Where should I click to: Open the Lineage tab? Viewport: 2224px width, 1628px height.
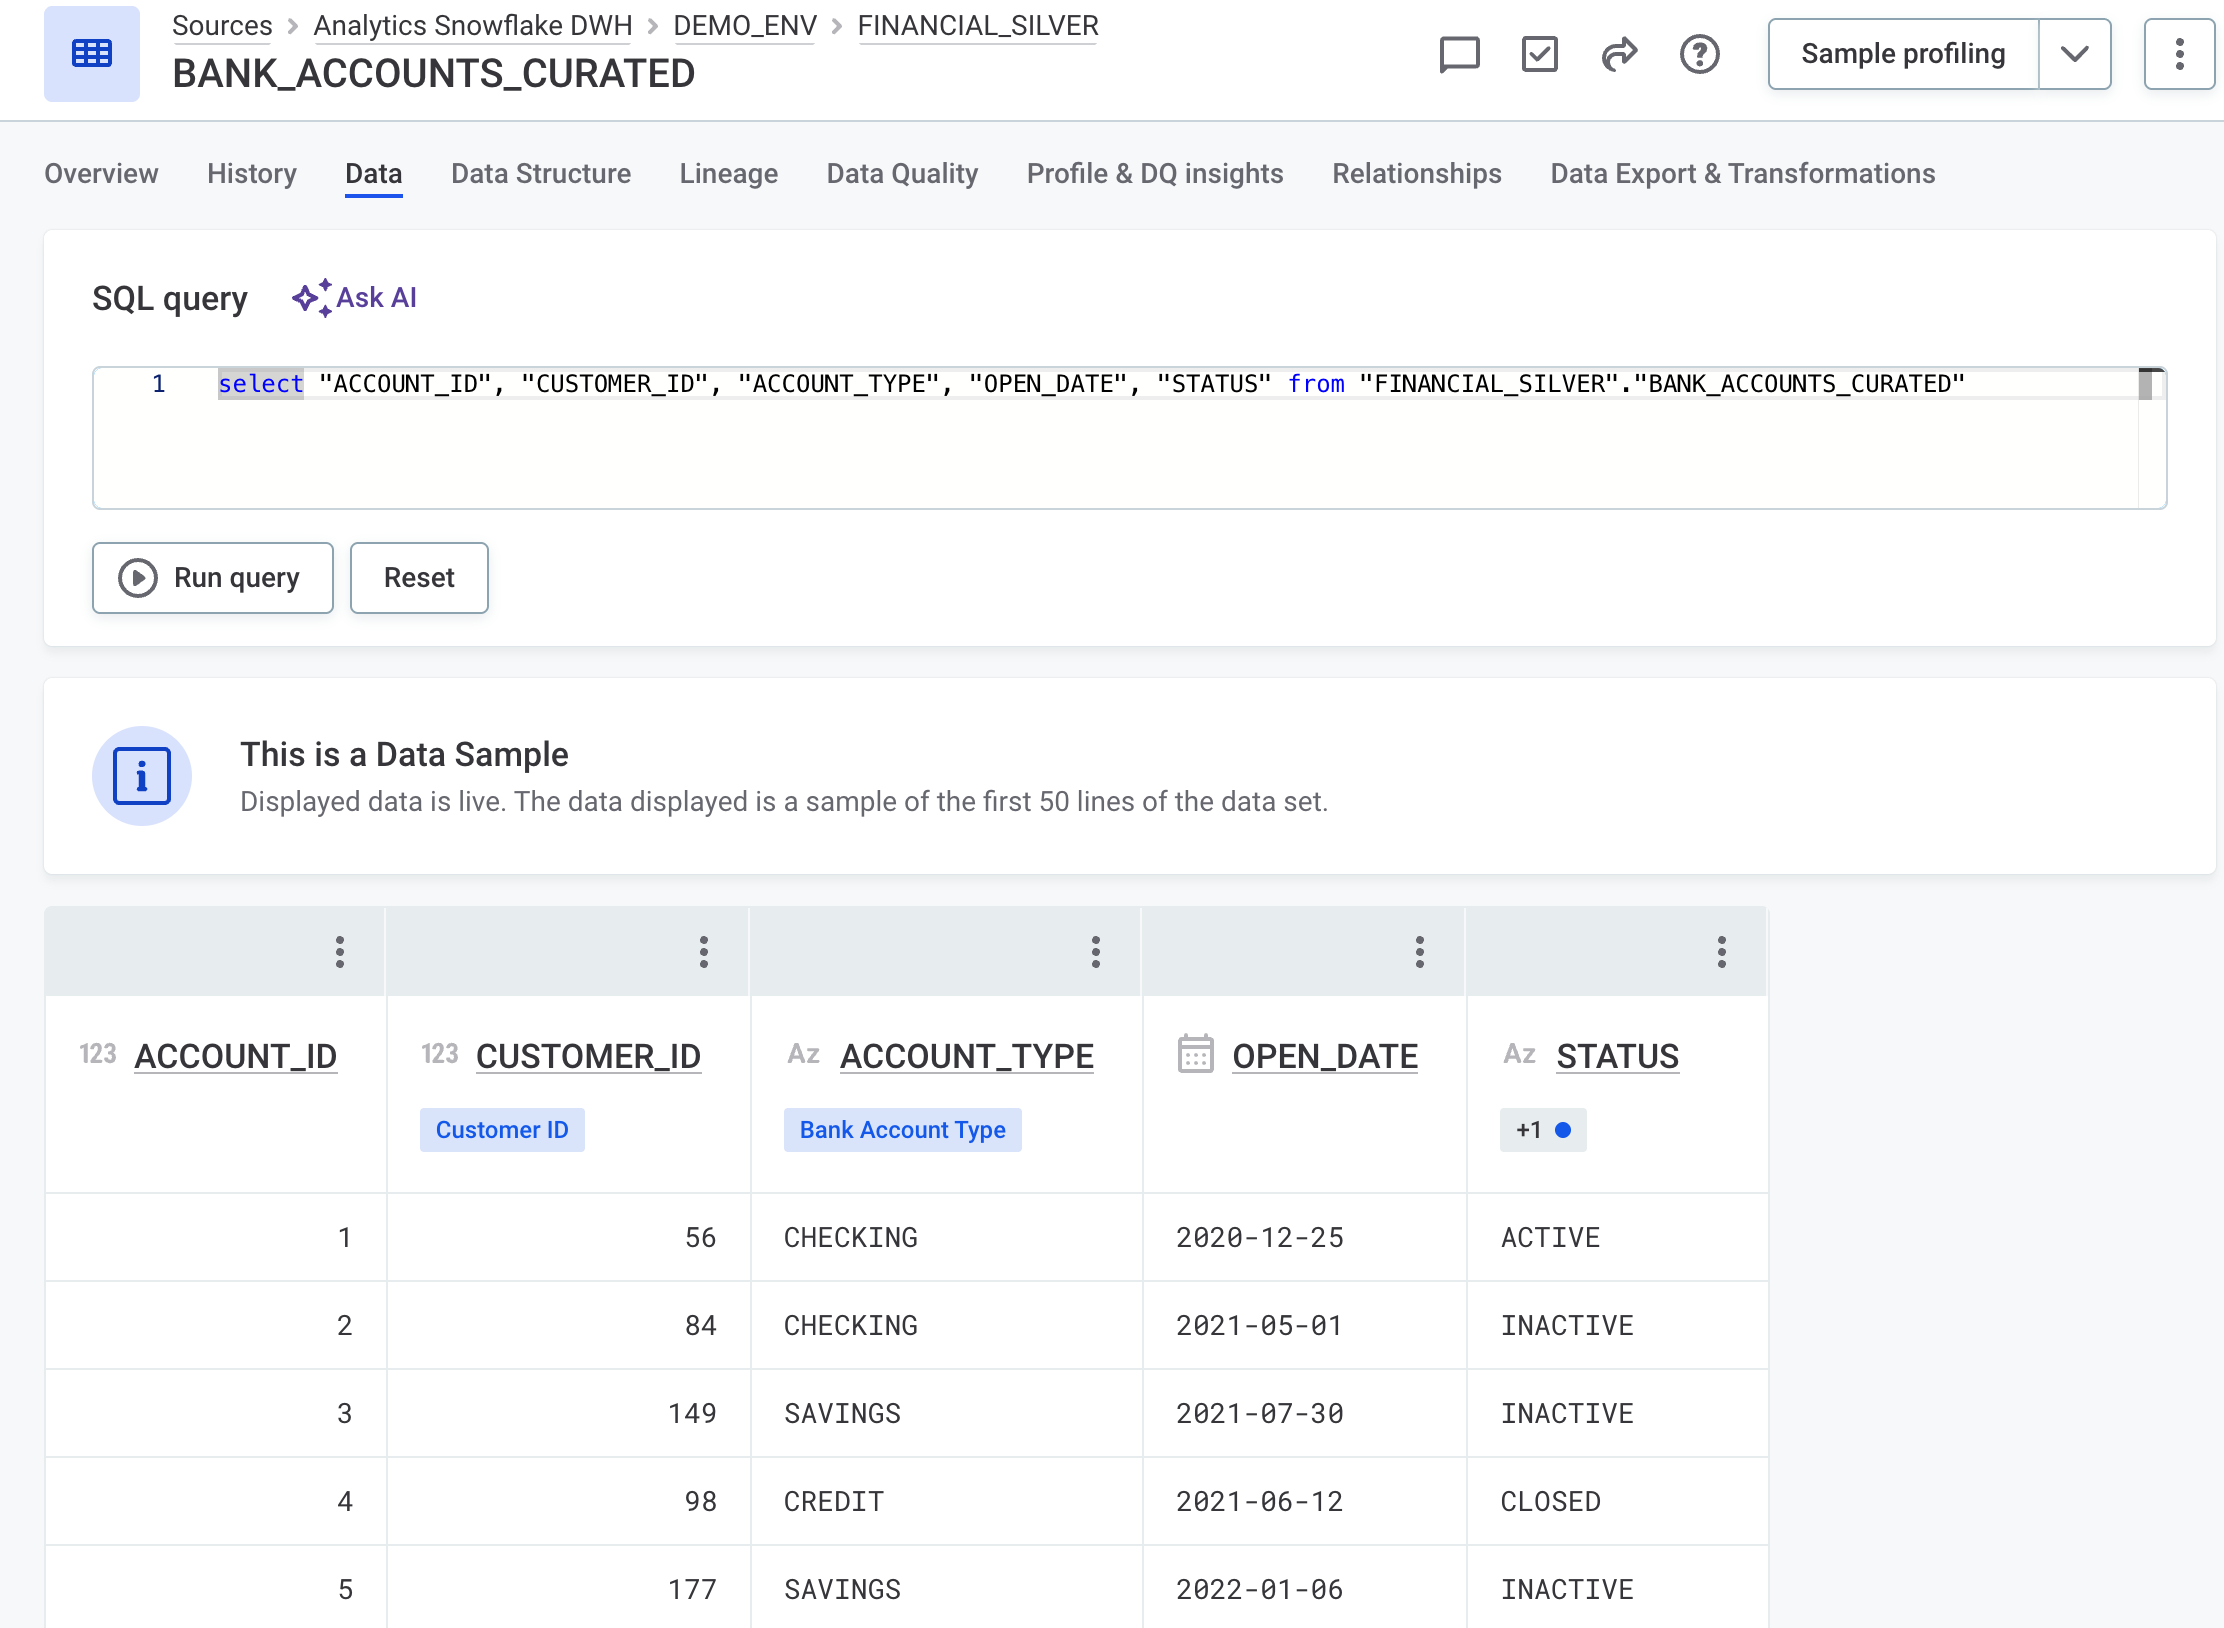729,174
